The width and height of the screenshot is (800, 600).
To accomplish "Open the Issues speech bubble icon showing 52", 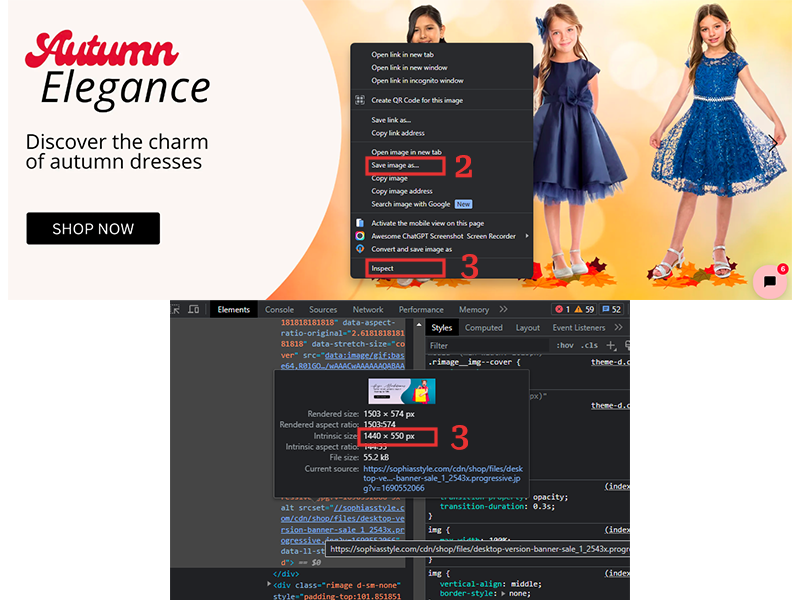I will pyautogui.click(x=607, y=309).
